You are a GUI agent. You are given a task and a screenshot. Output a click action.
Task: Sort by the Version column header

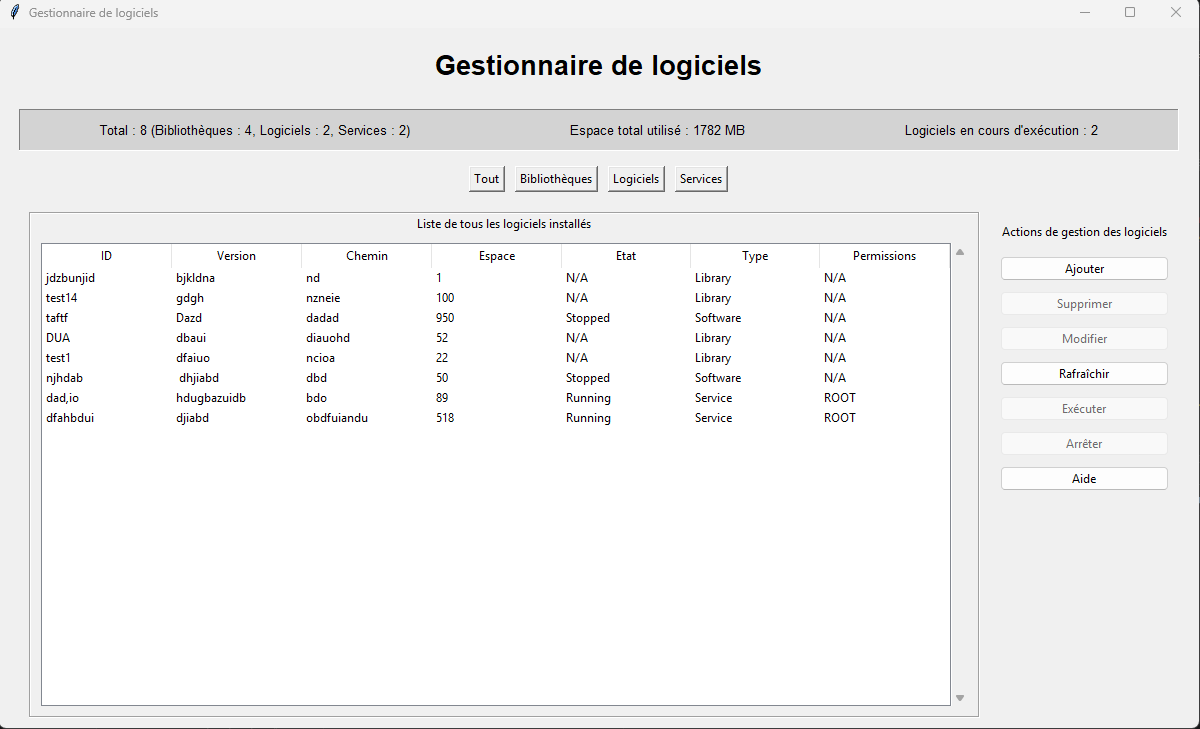(x=236, y=256)
